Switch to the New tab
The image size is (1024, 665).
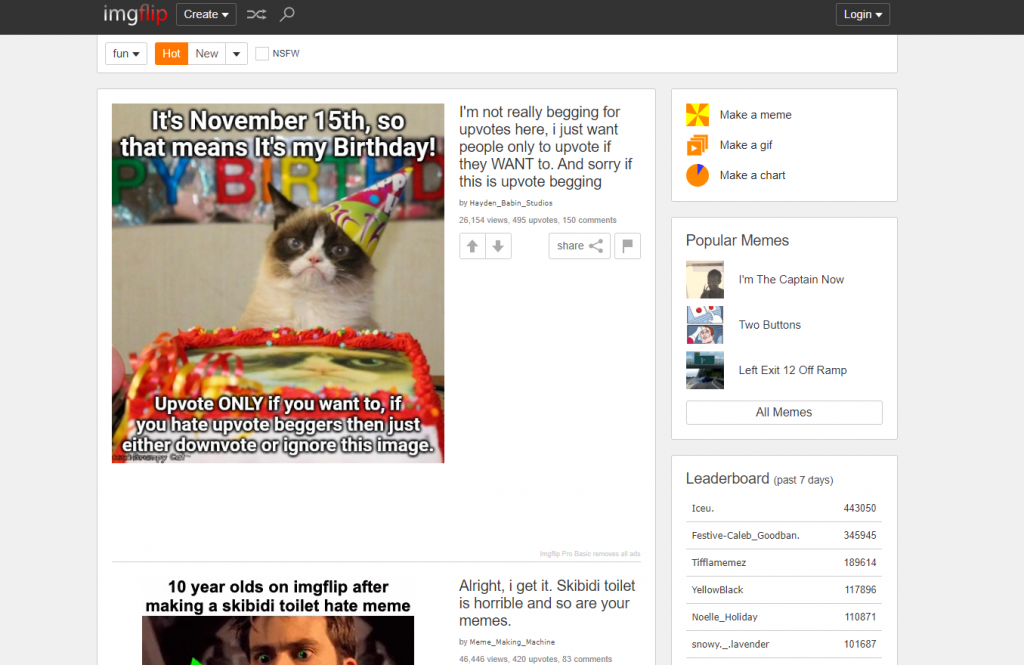[x=207, y=54]
